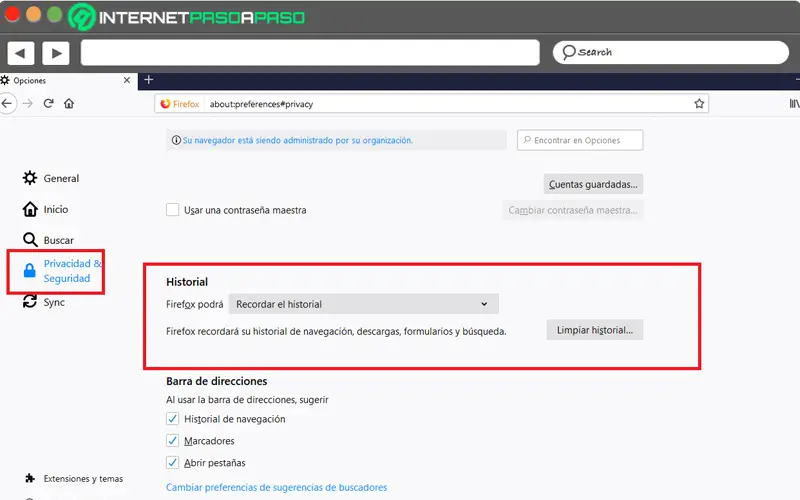Reload the preferences page
Image resolution: width=800 pixels, height=500 pixels.
(48, 104)
